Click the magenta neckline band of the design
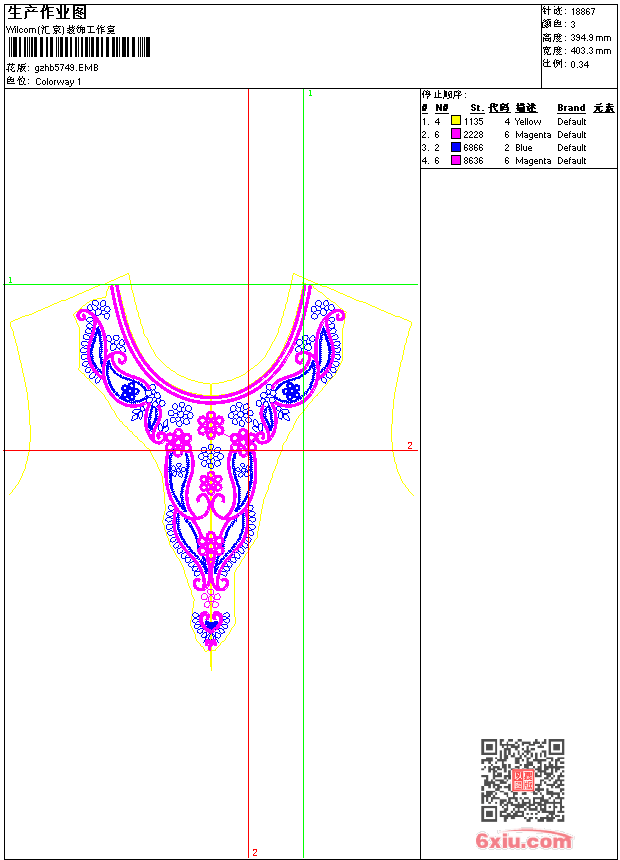 tap(211, 393)
